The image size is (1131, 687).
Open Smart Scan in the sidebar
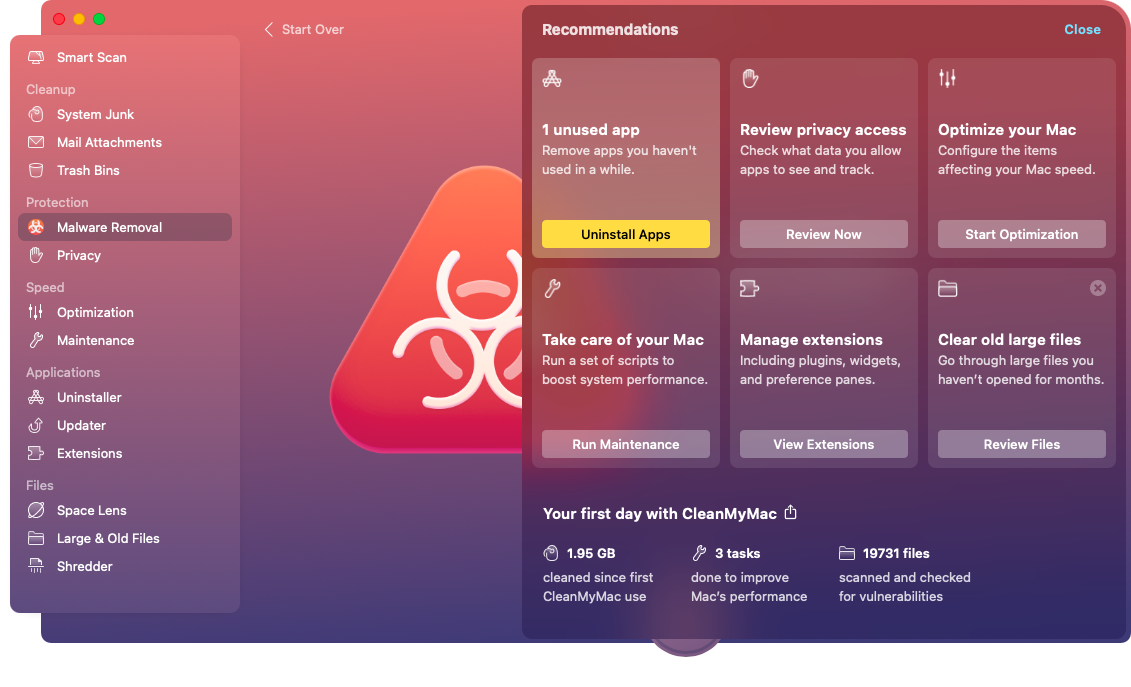coord(125,57)
